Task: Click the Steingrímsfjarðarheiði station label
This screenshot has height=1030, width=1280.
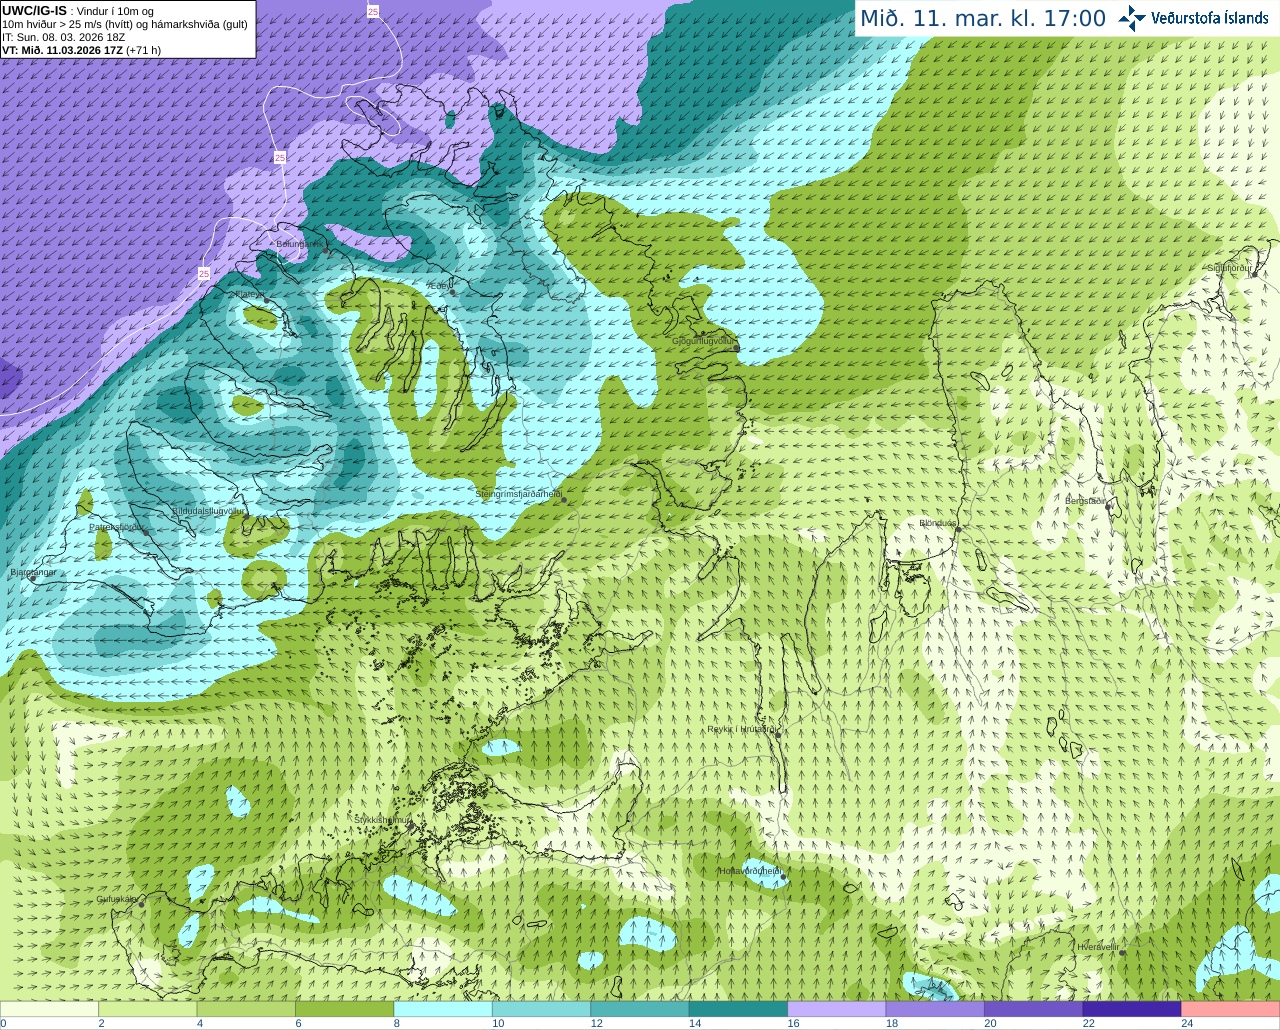Action: click(518, 494)
